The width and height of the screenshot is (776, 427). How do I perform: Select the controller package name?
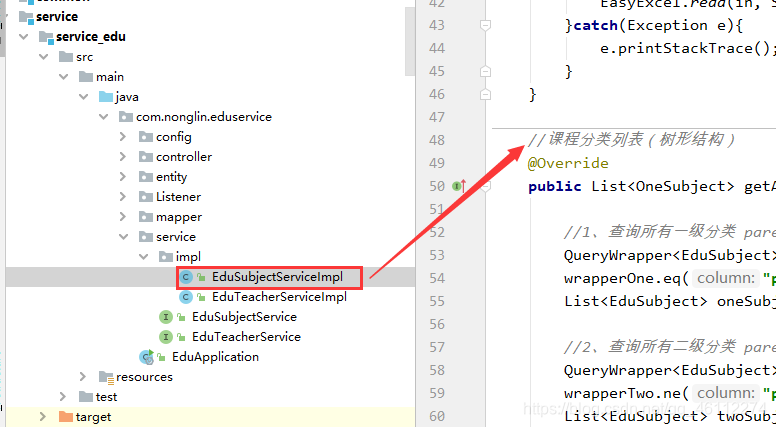[184, 157]
